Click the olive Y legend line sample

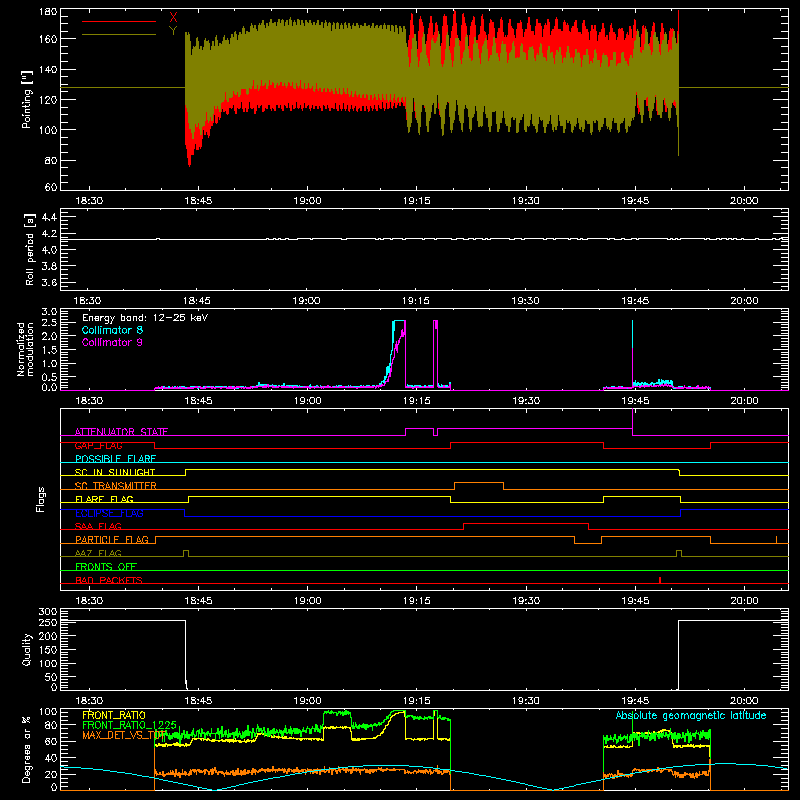[119, 35]
